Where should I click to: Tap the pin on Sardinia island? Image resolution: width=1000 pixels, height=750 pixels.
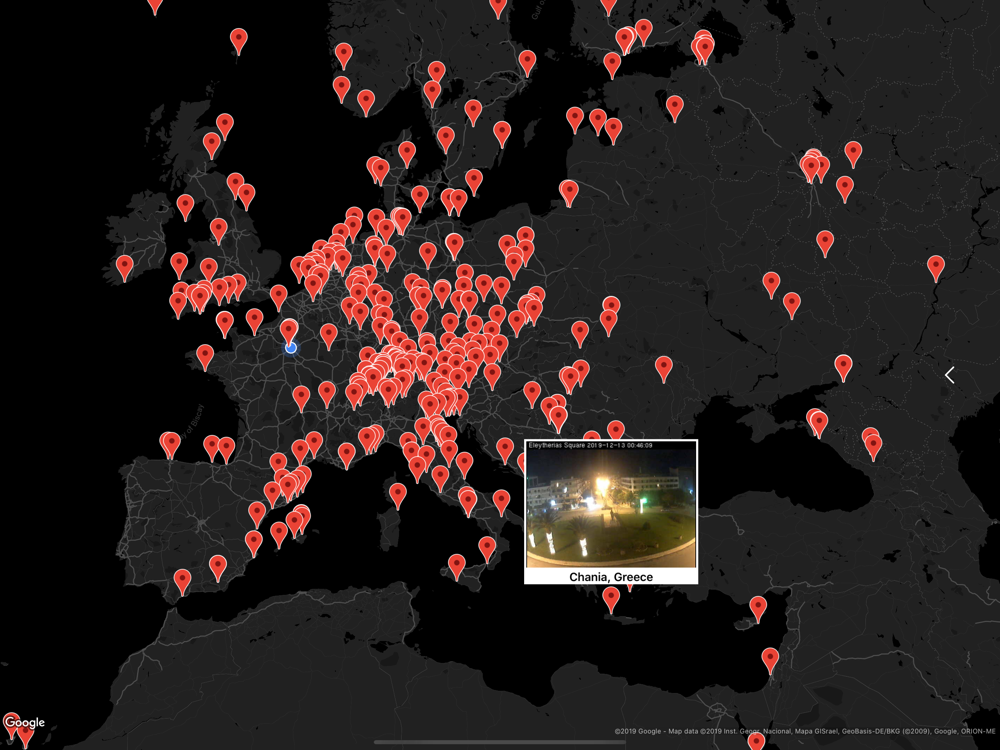(398, 494)
